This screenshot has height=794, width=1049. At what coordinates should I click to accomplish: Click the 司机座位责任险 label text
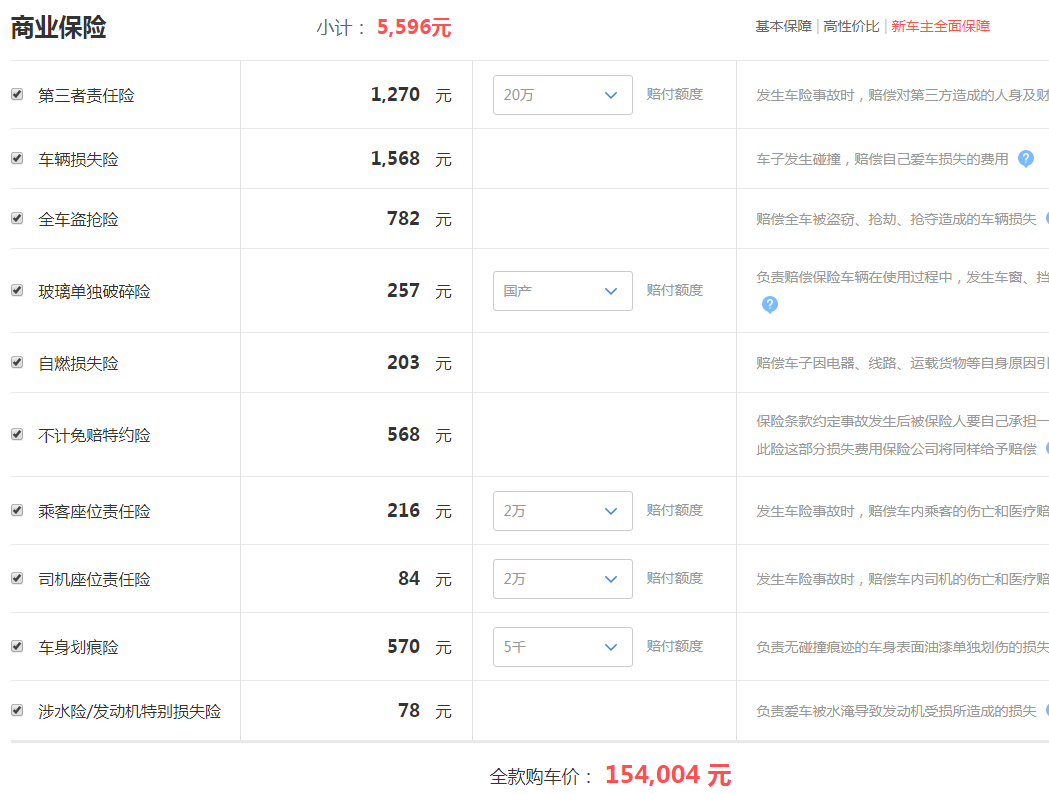(x=94, y=579)
